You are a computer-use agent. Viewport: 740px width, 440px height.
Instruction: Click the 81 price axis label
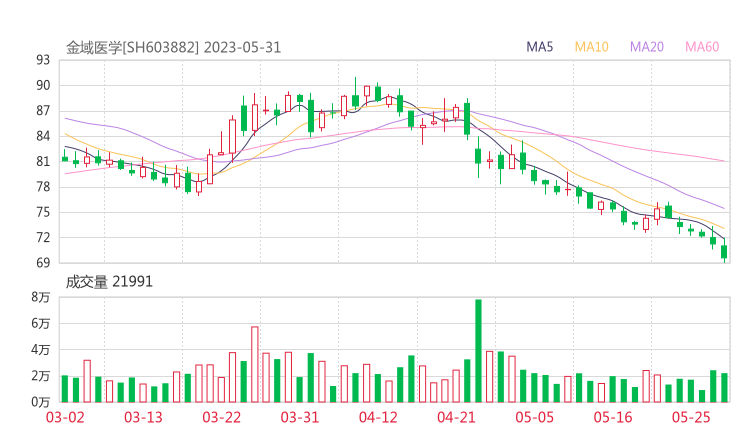[x=43, y=162]
